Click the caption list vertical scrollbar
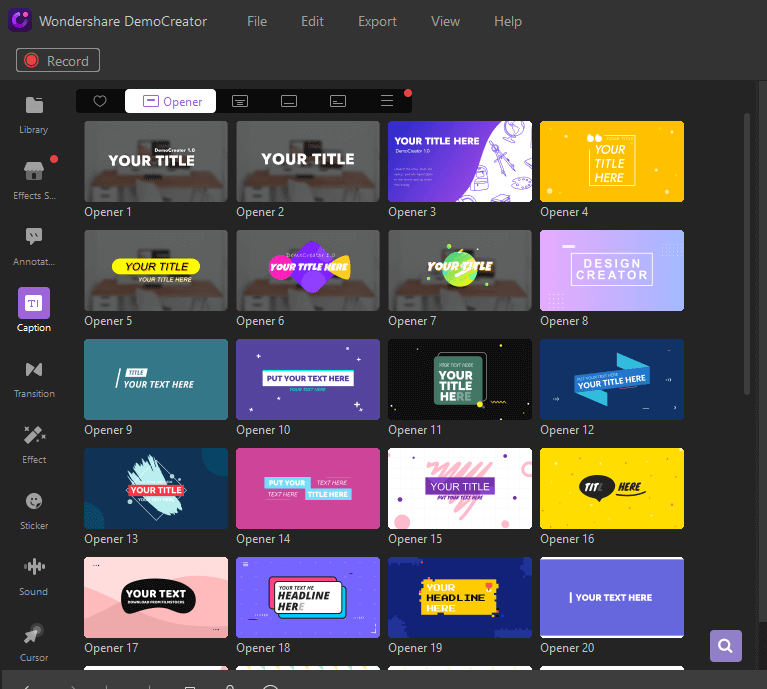 click(x=746, y=254)
